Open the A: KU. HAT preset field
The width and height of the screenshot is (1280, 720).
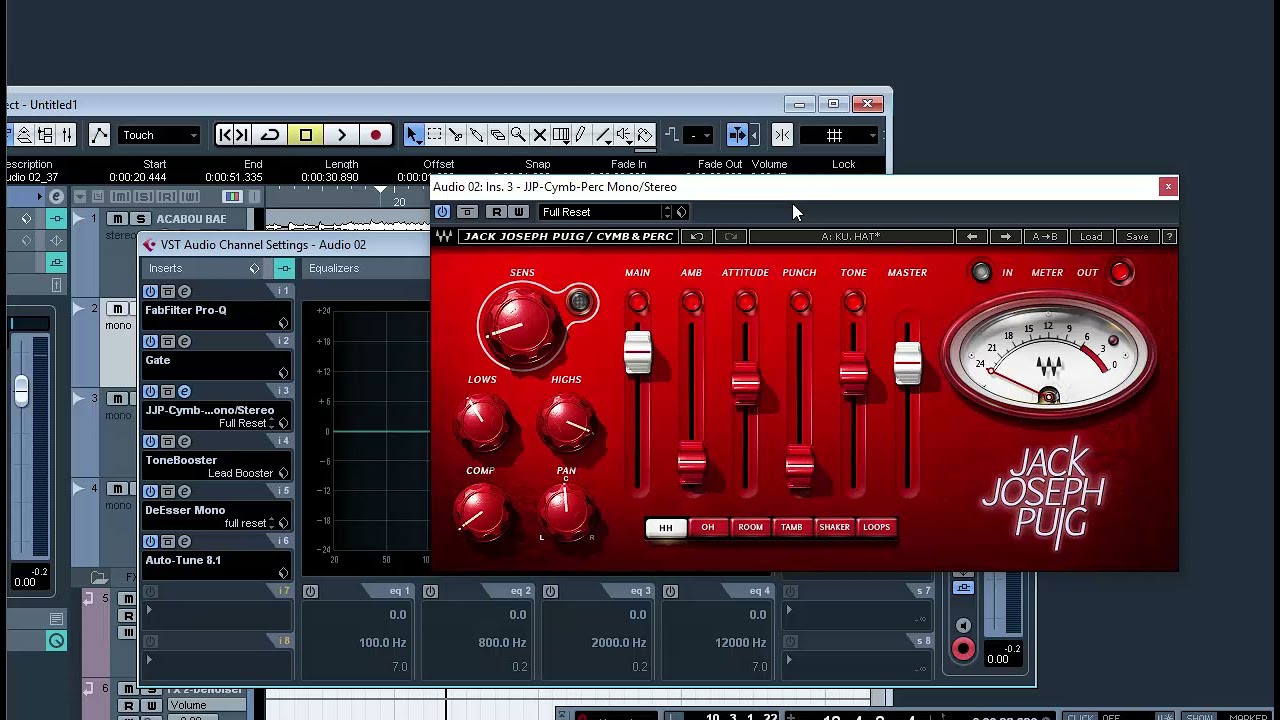[850, 237]
